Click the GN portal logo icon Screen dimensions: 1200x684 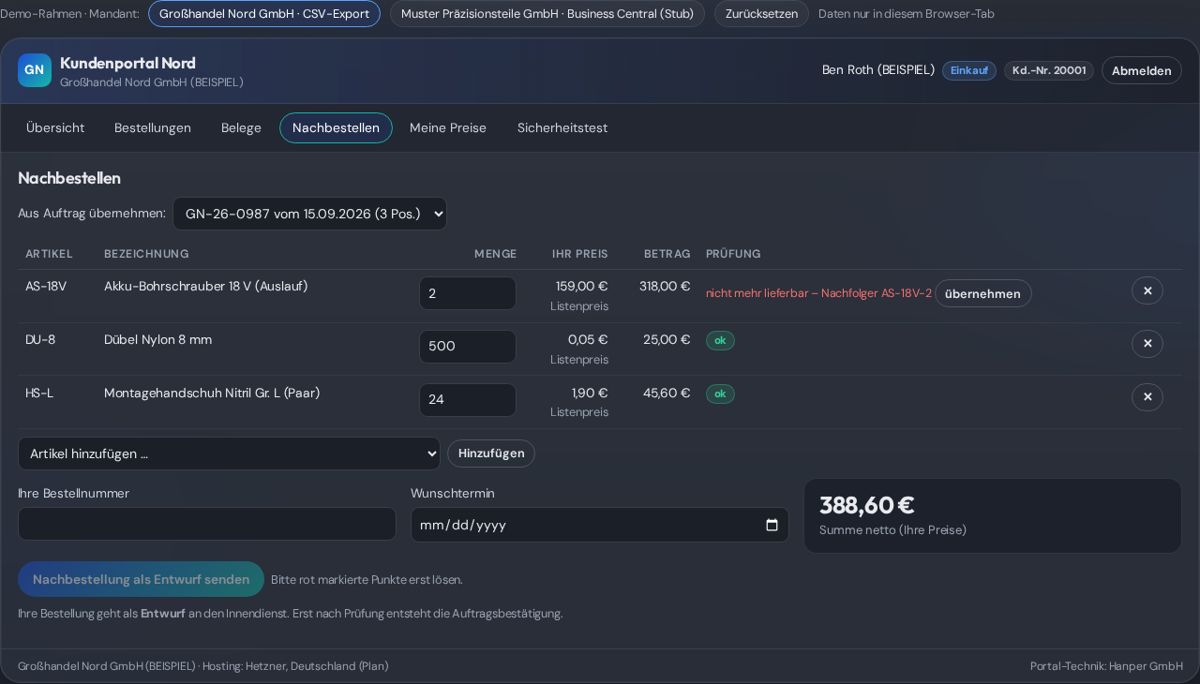pyautogui.click(x=35, y=70)
